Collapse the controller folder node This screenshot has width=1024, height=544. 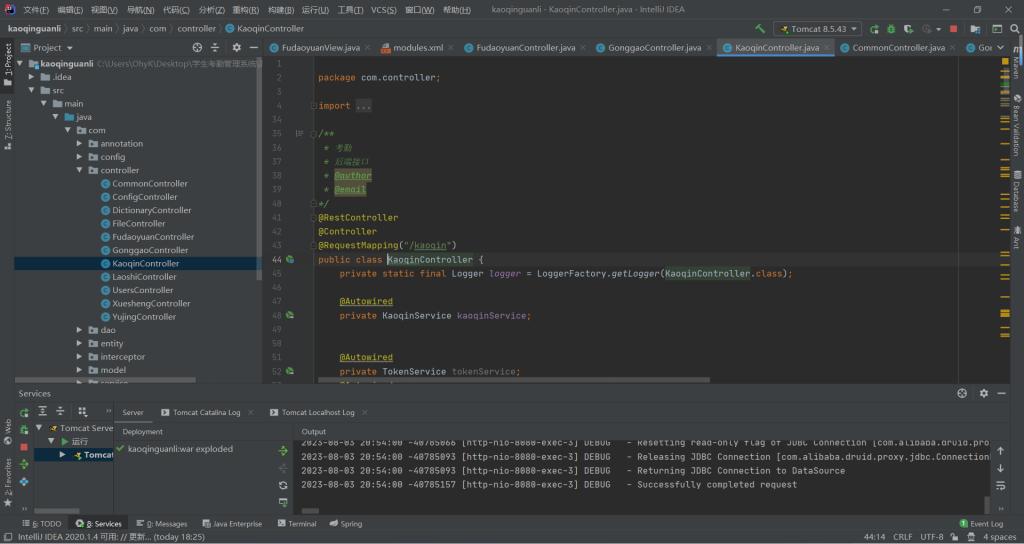point(80,170)
